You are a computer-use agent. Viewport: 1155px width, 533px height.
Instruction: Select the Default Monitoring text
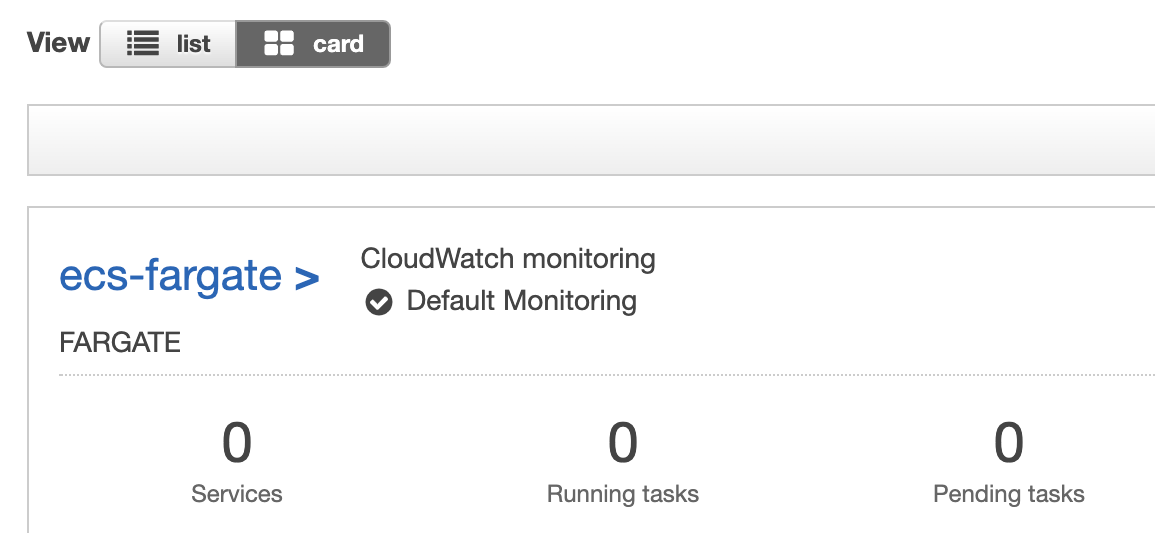click(521, 301)
